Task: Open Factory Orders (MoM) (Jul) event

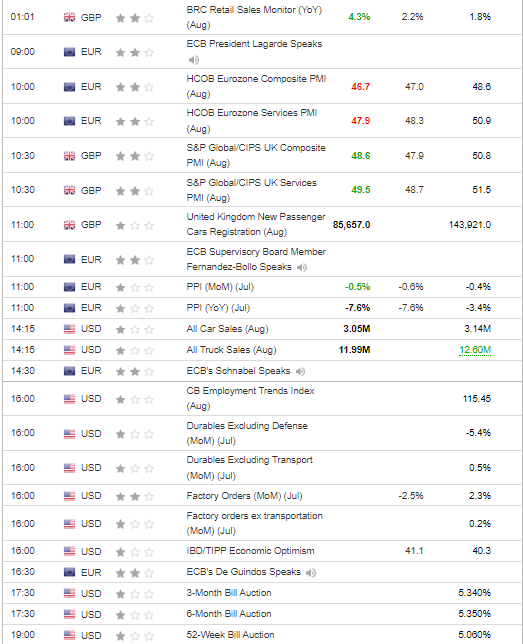Action: [x=244, y=496]
